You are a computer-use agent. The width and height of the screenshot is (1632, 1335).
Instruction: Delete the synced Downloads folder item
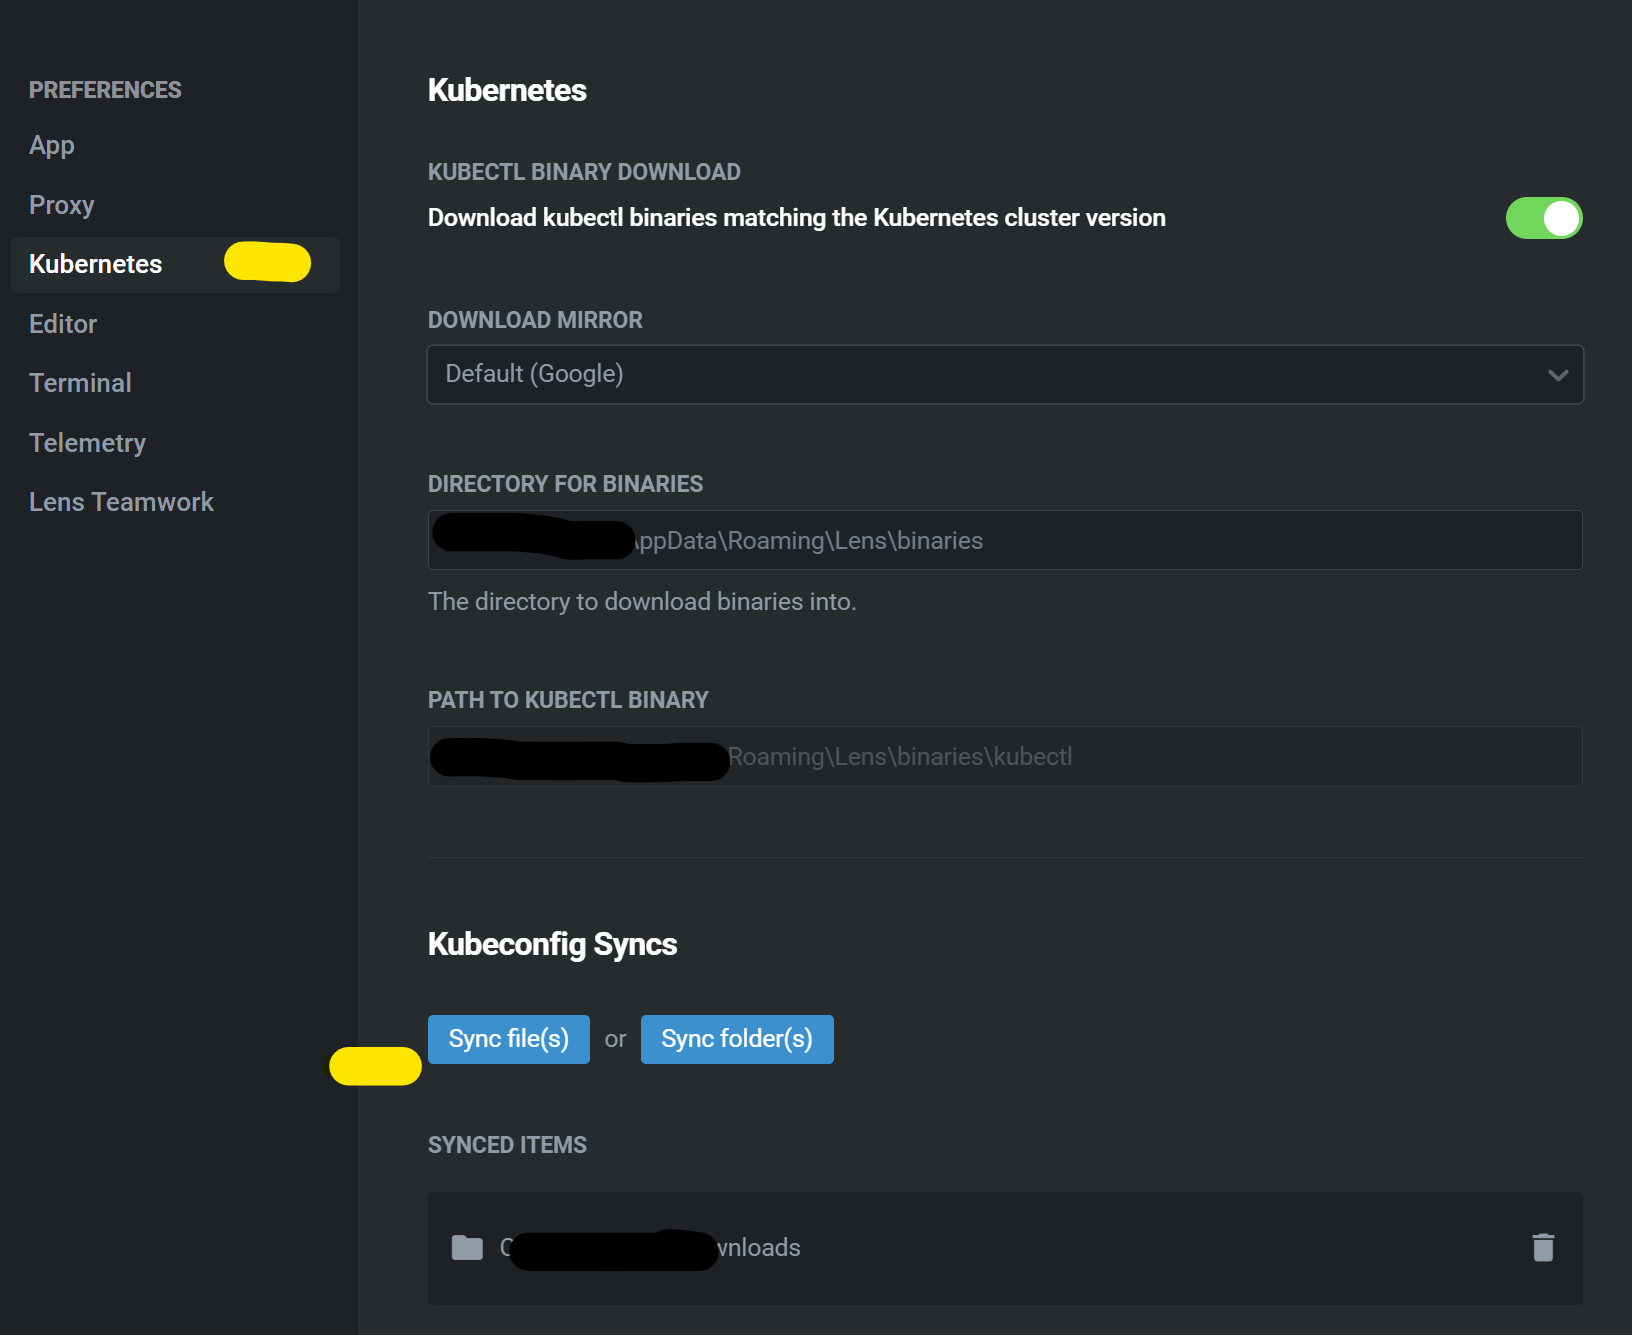1543,1247
